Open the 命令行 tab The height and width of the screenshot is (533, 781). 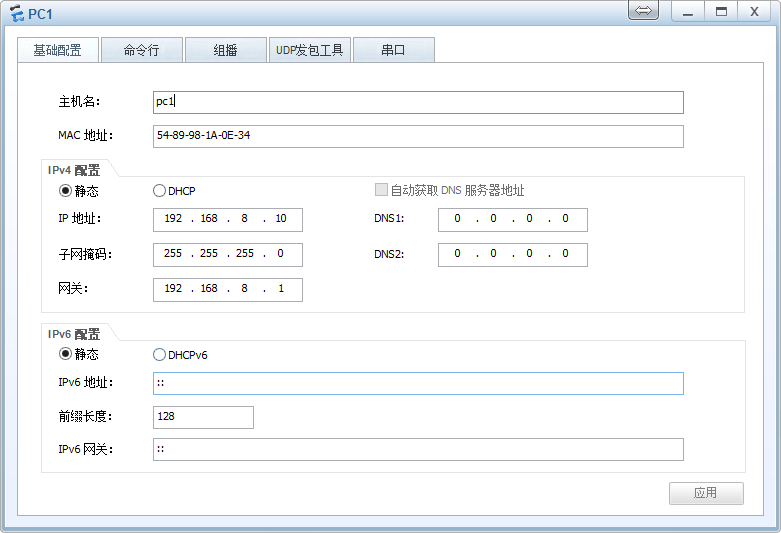coord(141,50)
